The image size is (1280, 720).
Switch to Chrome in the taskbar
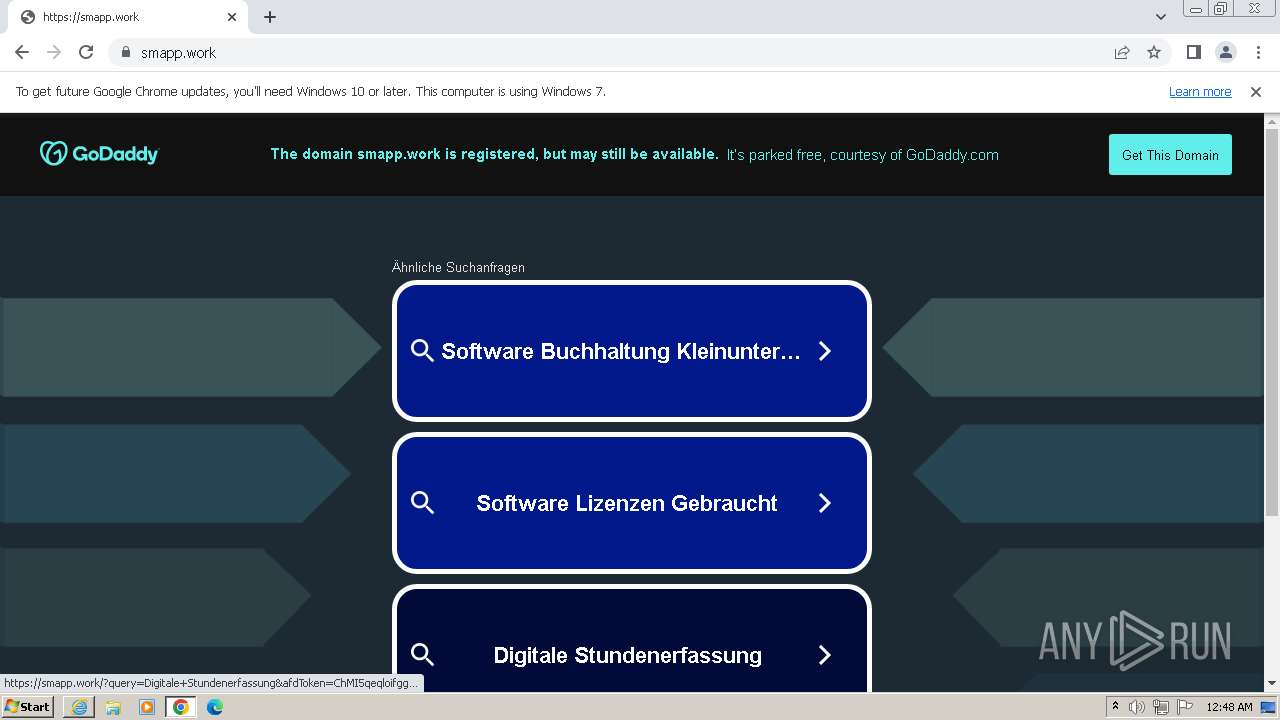pos(181,707)
